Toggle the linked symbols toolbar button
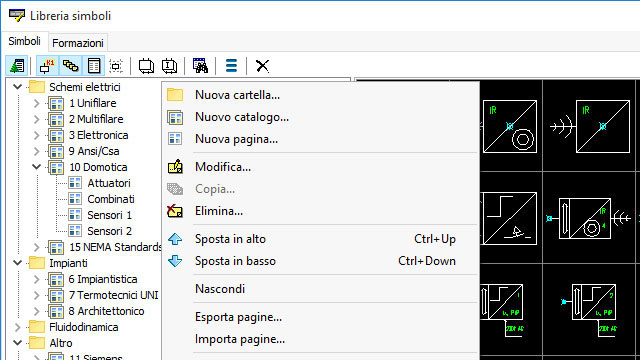The height and width of the screenshot is (360, 640). [x=70, y=66]
